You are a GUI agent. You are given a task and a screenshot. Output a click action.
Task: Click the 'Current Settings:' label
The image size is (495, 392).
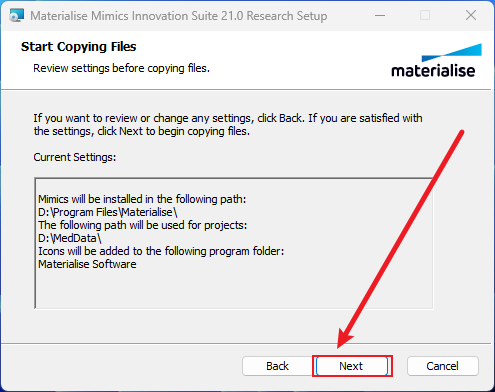tap(75, 157)
